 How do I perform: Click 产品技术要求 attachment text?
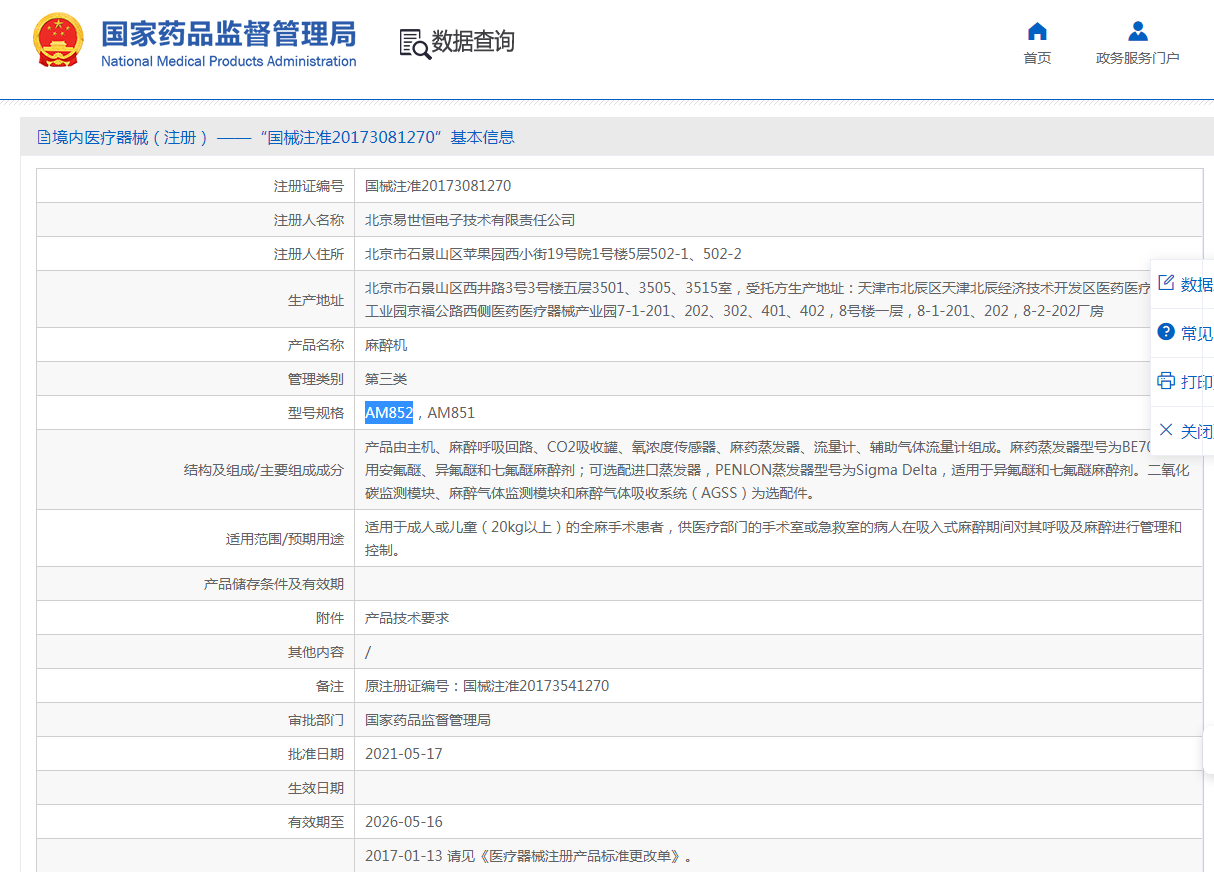coord(407,618)
